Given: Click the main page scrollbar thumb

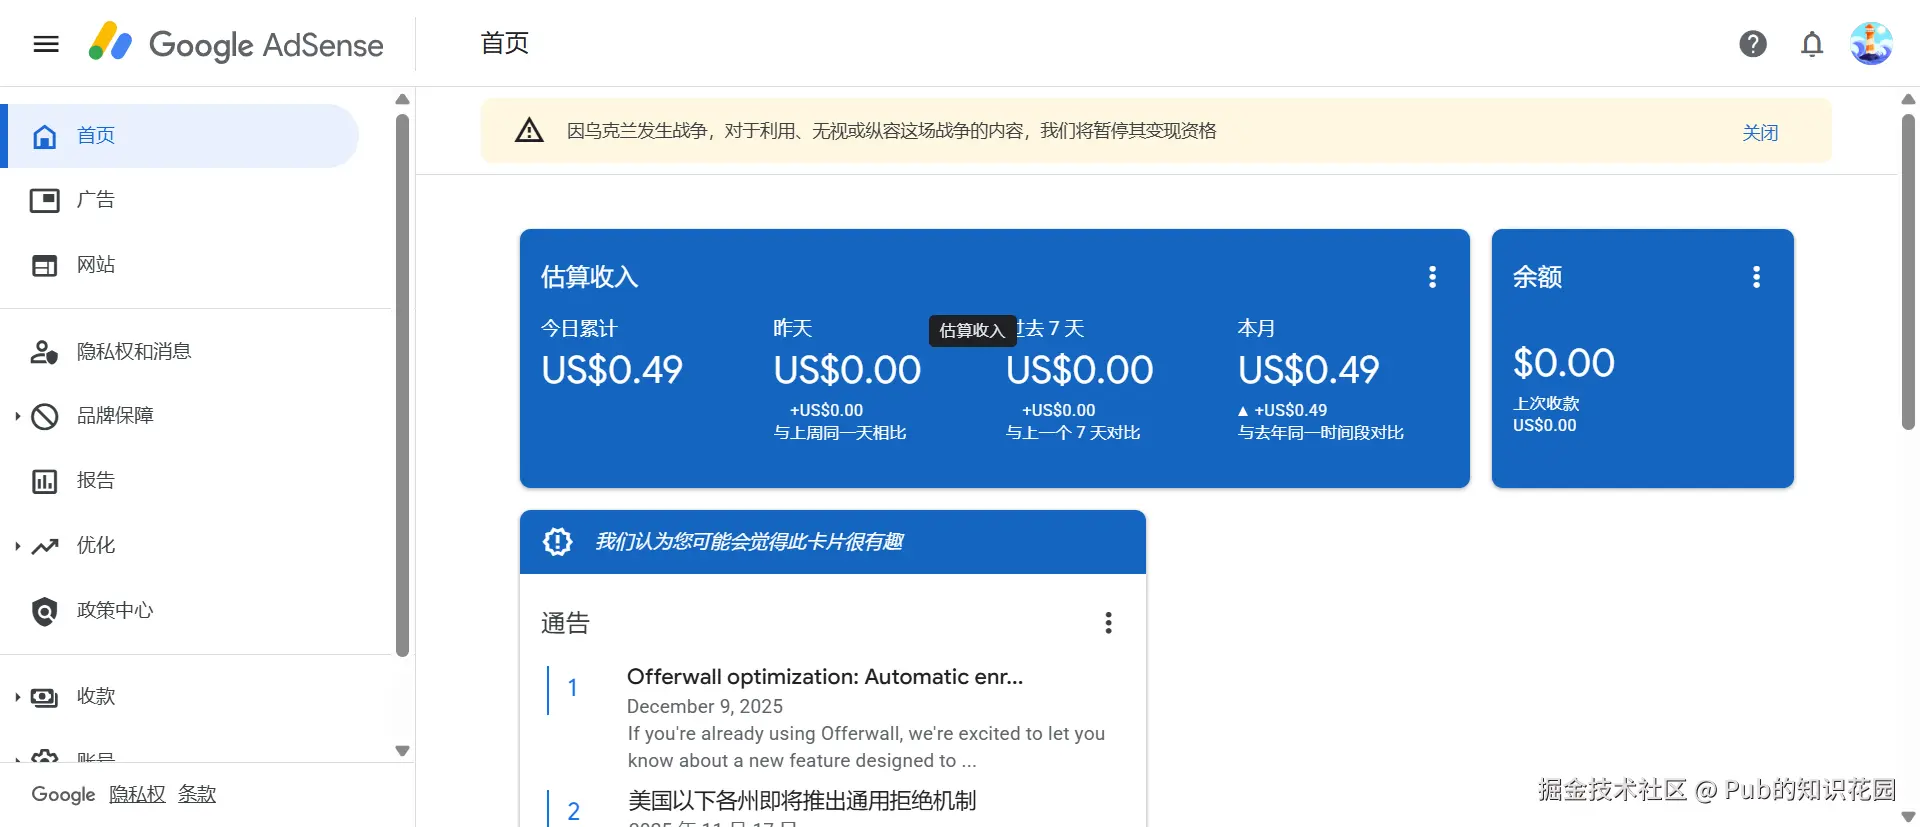Looking at the screenshot, I should (1908, 272).
